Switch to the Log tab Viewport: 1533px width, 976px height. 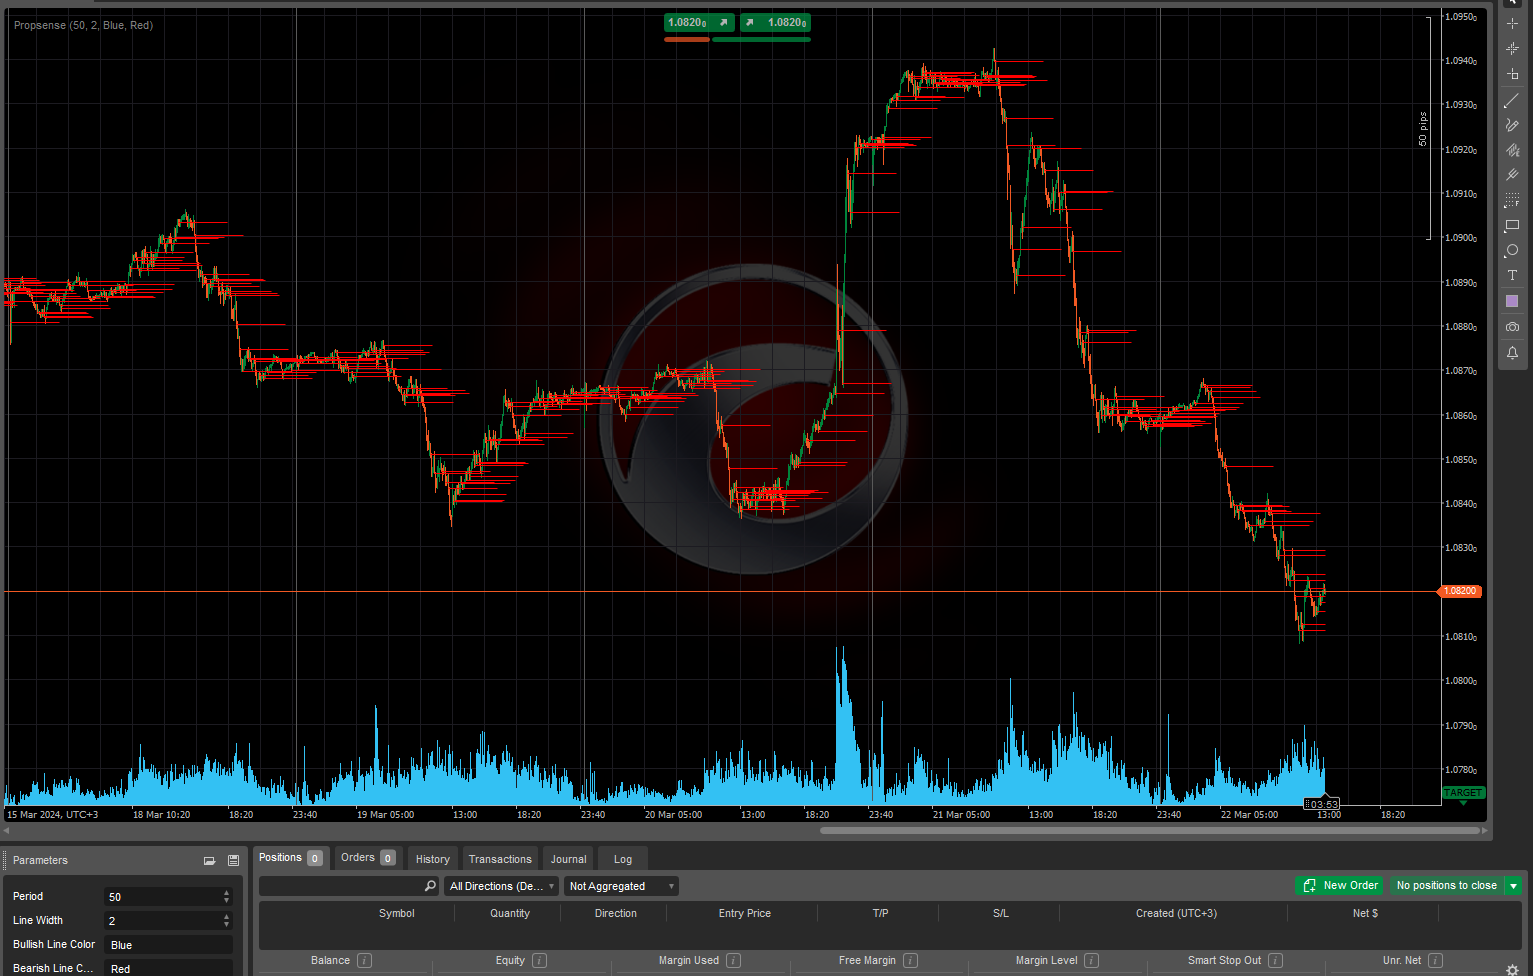click(x=623, y=859)
